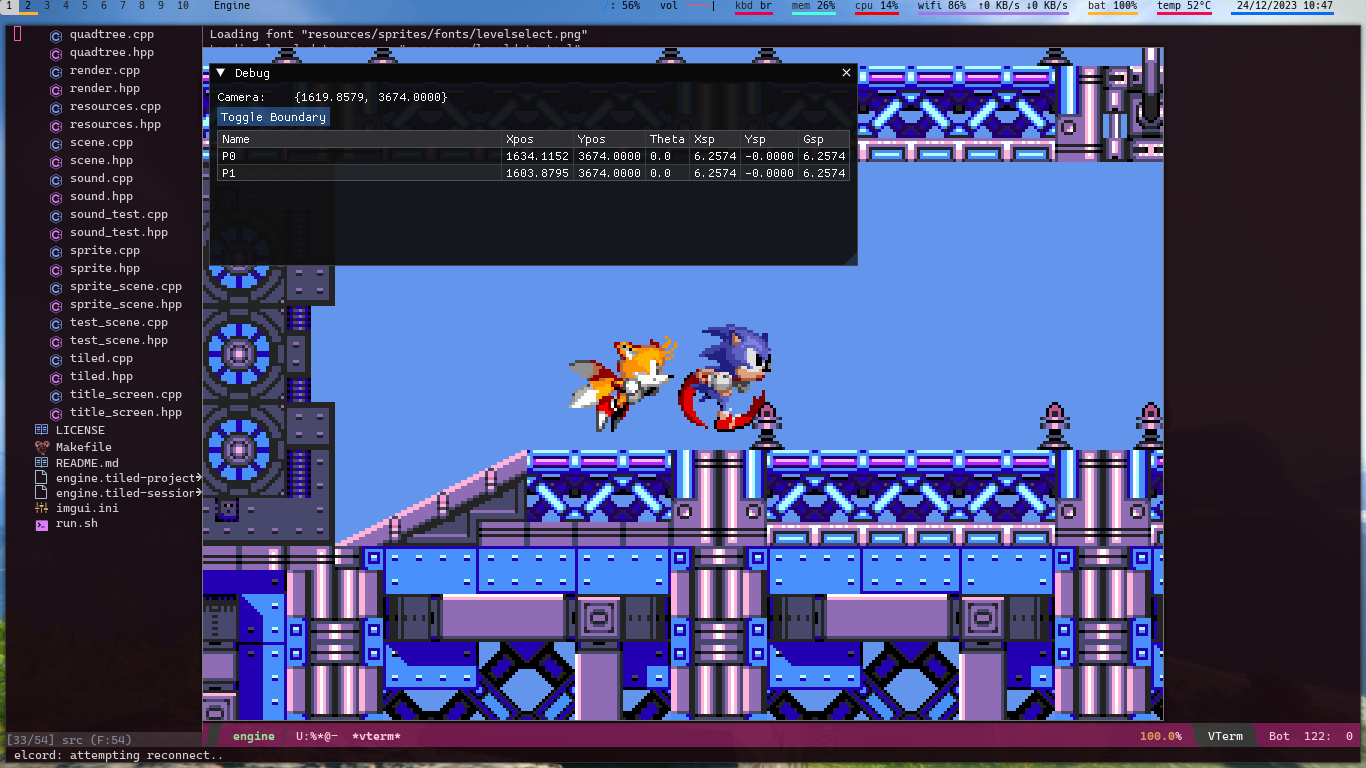
Task: Open scene.hpp in the file tree
Action: point(101,161)
